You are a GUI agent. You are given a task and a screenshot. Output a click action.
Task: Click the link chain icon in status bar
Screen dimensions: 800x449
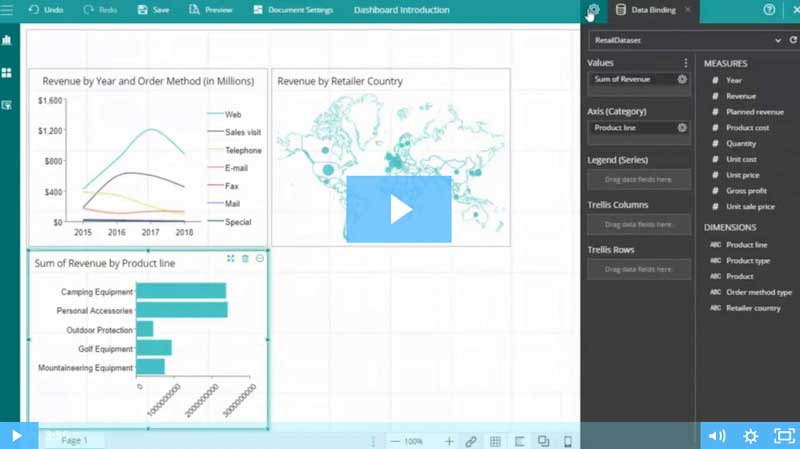point(471,441)
